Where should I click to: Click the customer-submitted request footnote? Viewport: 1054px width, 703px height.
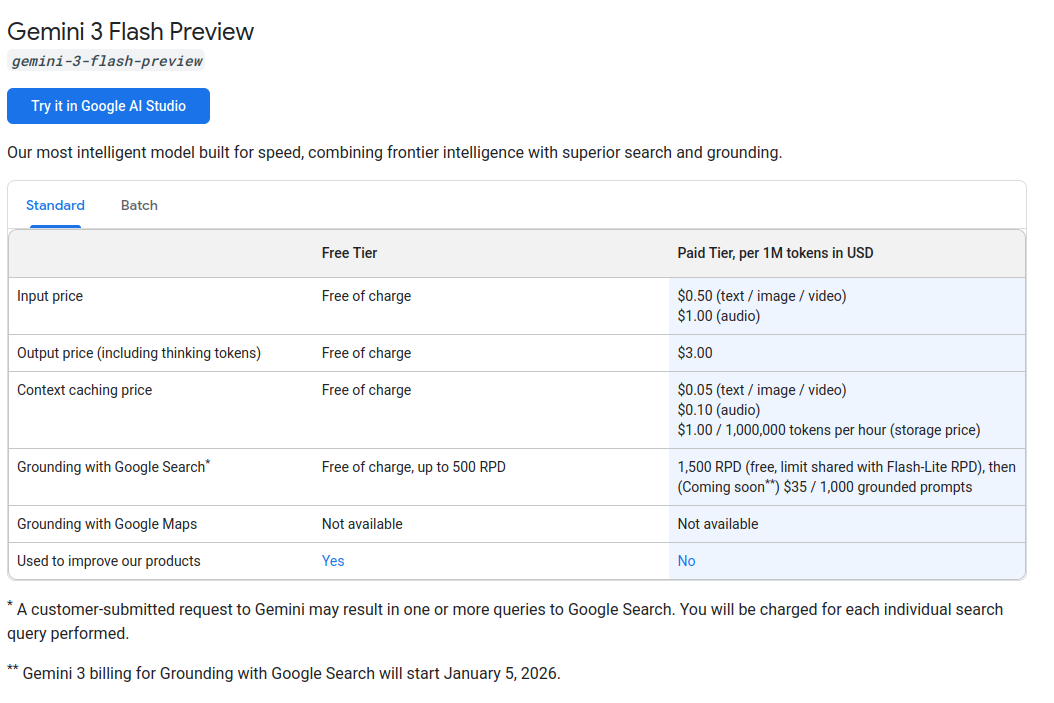tap(505, 621)
